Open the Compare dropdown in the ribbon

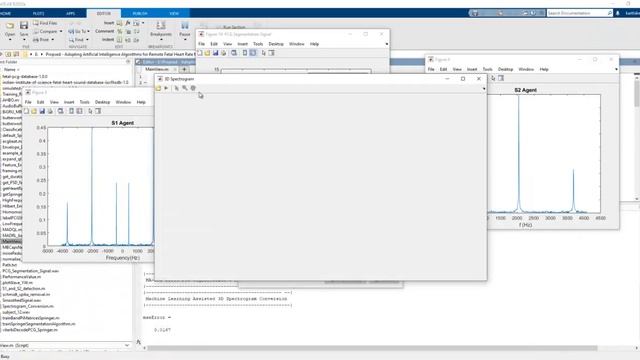[x=48, y=31]
